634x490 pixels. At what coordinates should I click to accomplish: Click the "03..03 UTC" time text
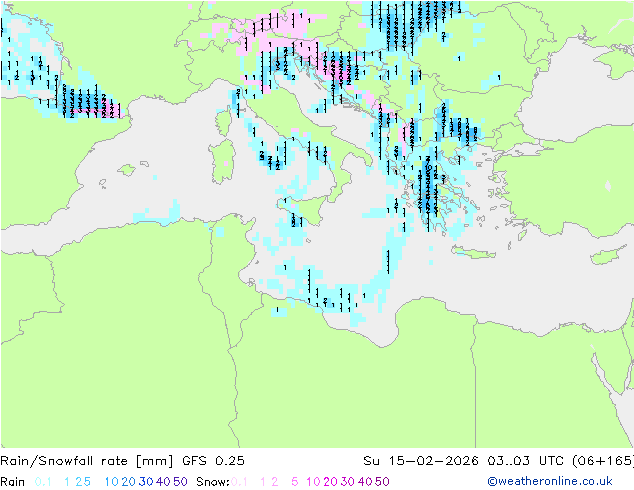(526, 461)
